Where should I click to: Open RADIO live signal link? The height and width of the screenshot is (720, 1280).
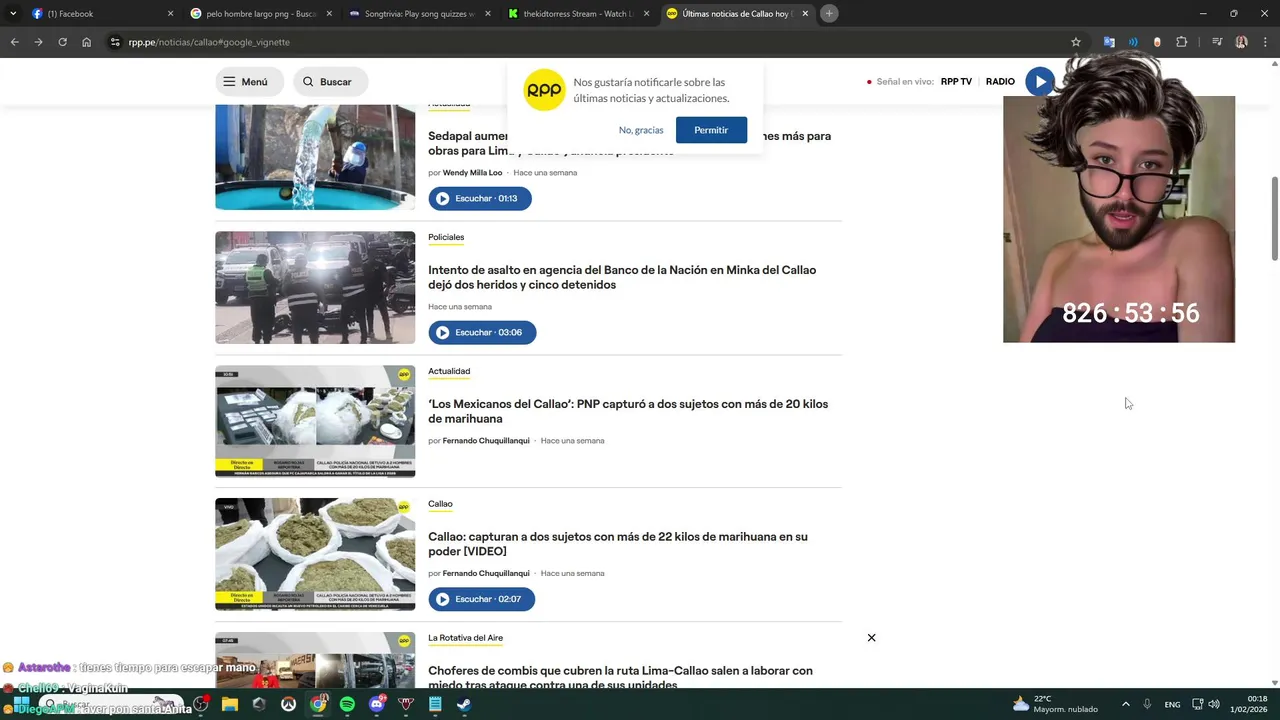click(1000, 82)
